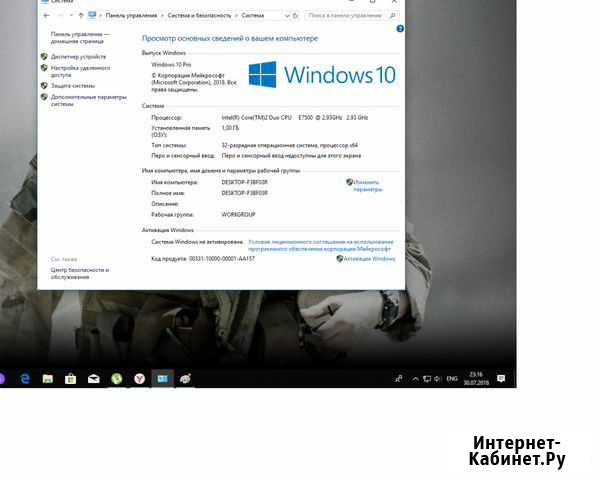Open Диспетчер устройств in the sidebar
The height and width of the screenshot is (480, 600).
point(77,57)
